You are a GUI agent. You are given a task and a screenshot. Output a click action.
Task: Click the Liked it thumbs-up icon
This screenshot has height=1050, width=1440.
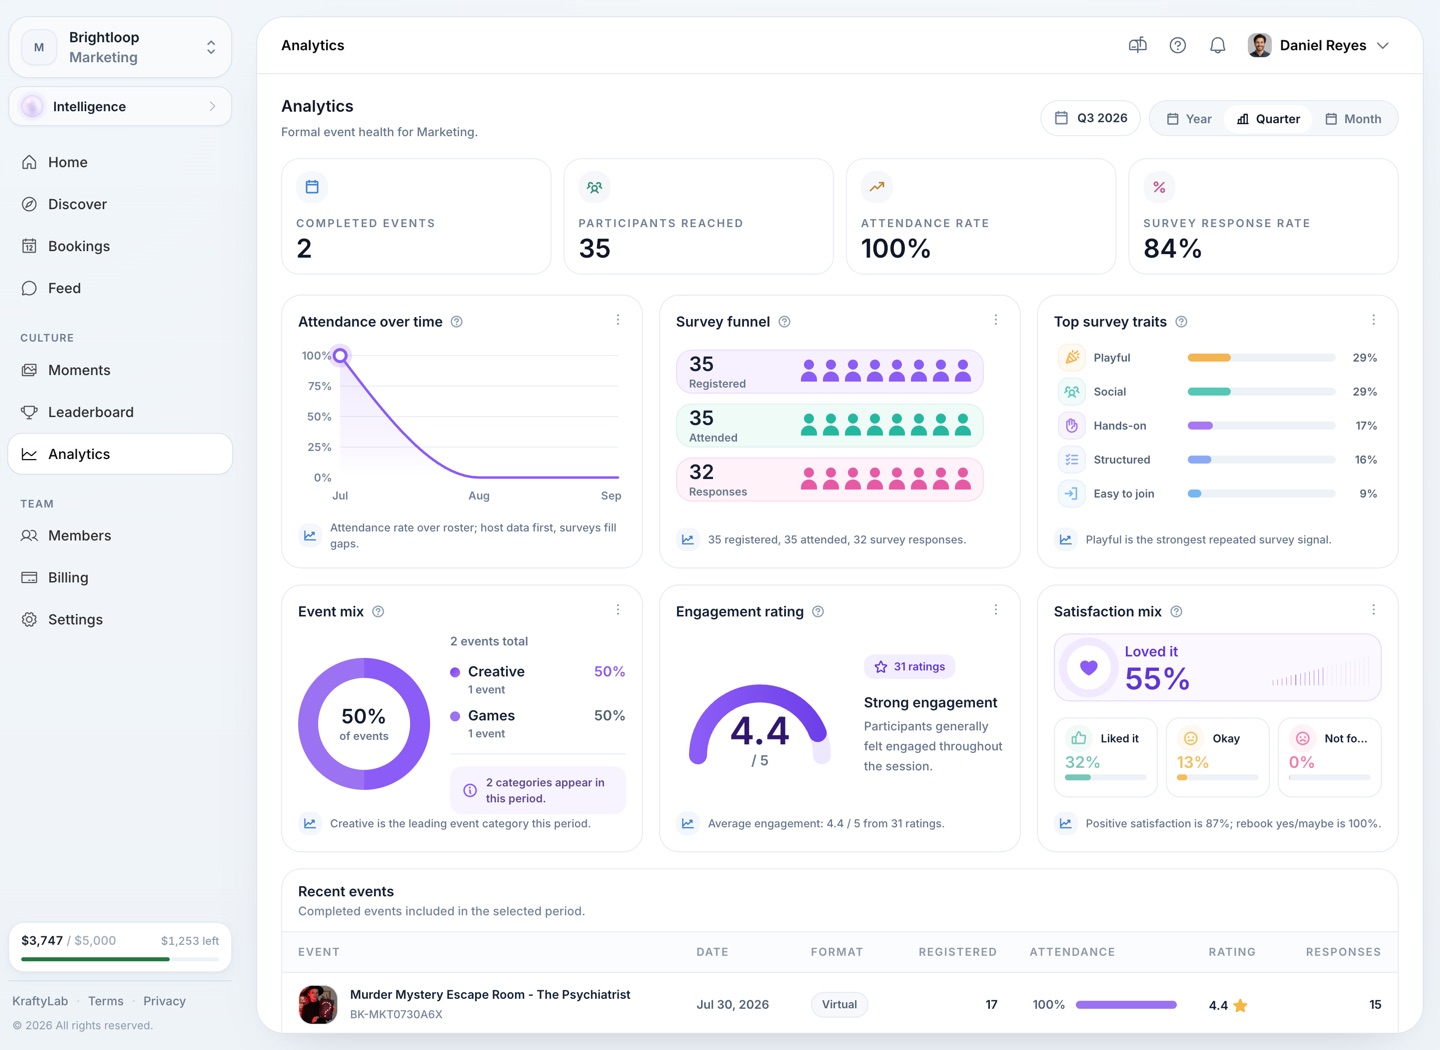tap(1079, 738)
